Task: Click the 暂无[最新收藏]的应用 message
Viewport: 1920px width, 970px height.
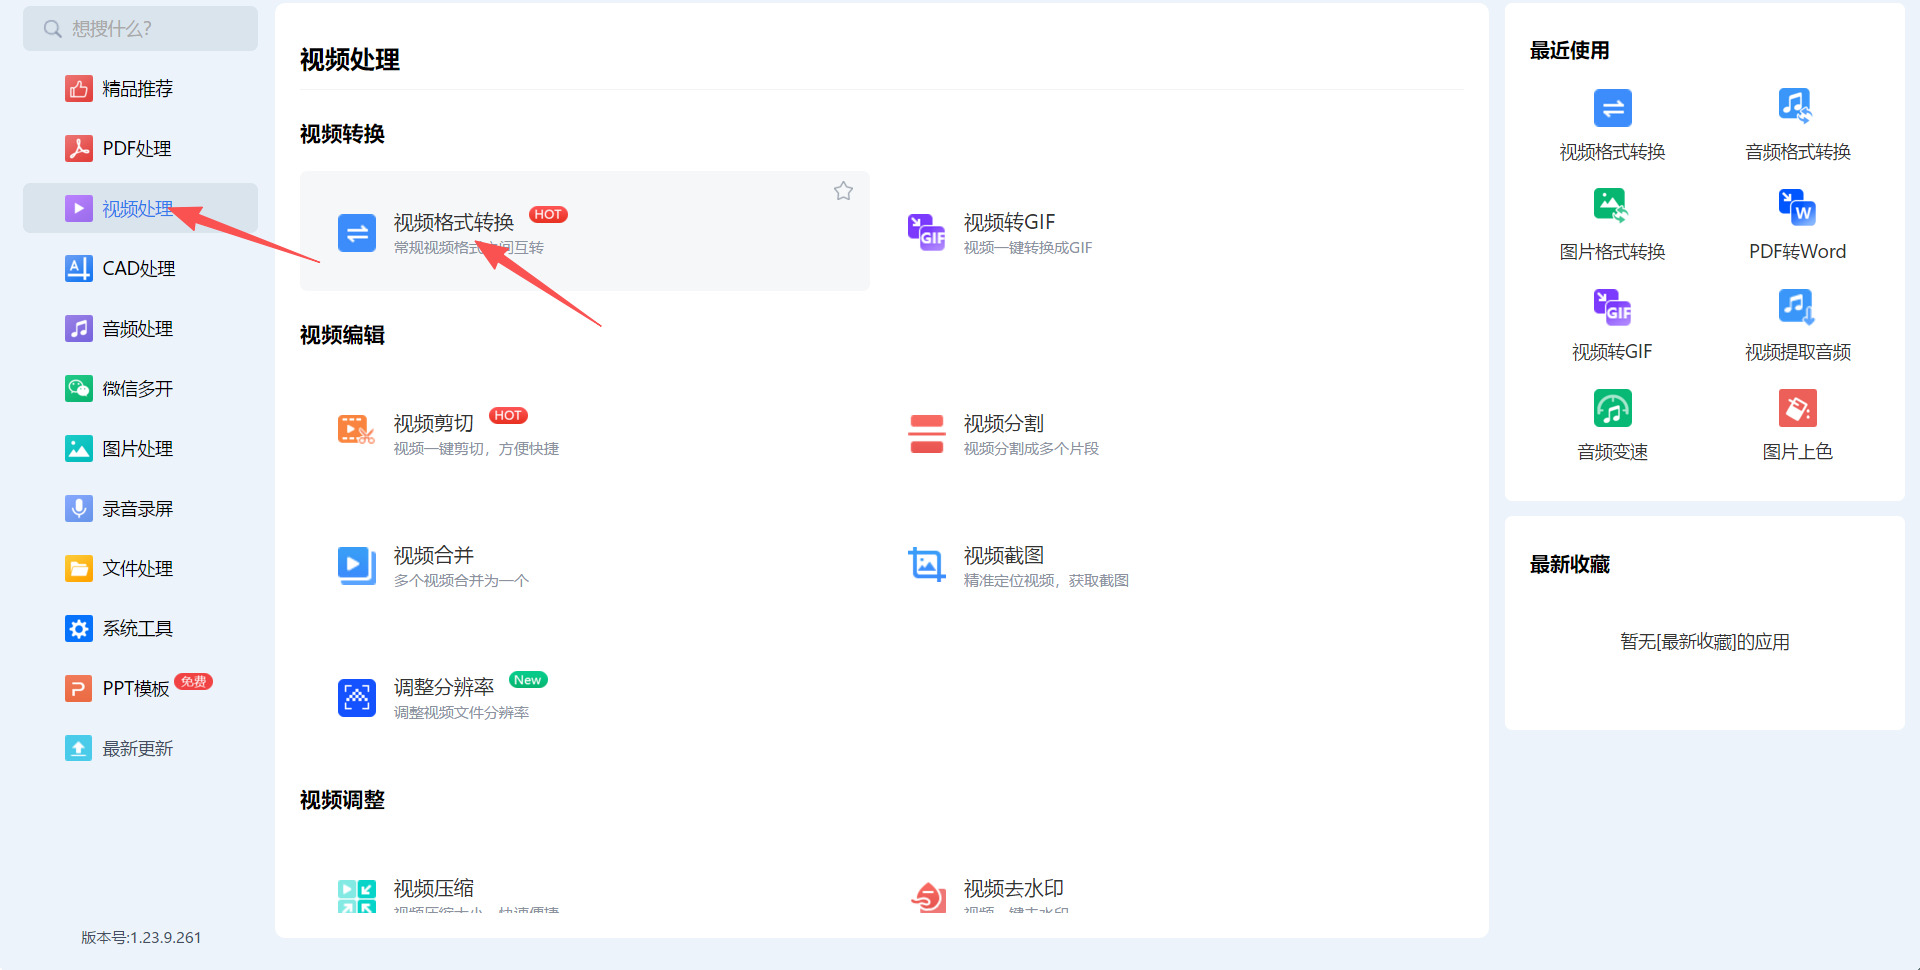Action: pyautogui.click(x=1705, y=642)
